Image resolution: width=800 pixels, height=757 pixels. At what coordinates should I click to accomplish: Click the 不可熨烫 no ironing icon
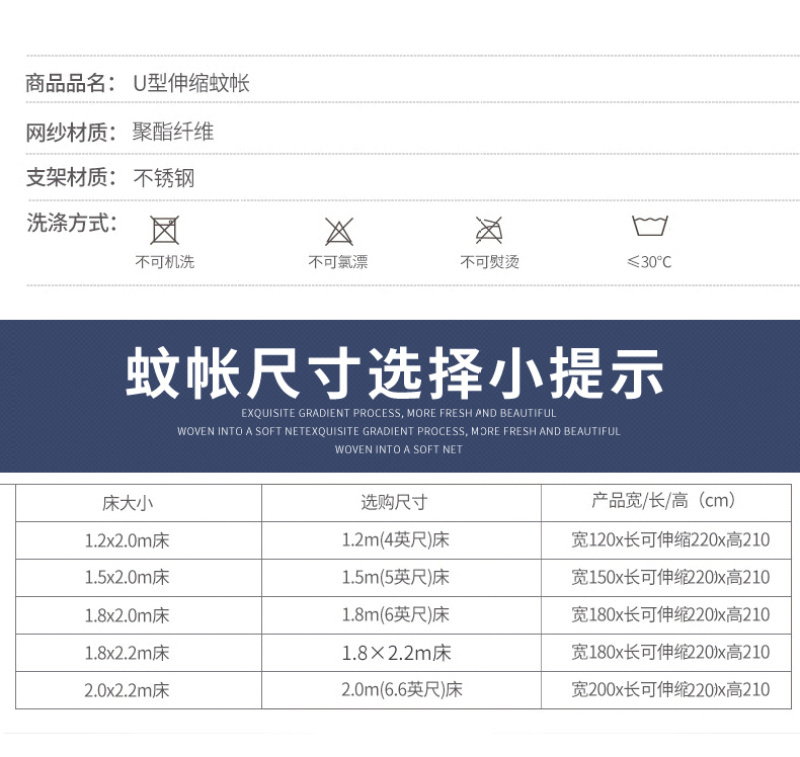tap(489, 230)
